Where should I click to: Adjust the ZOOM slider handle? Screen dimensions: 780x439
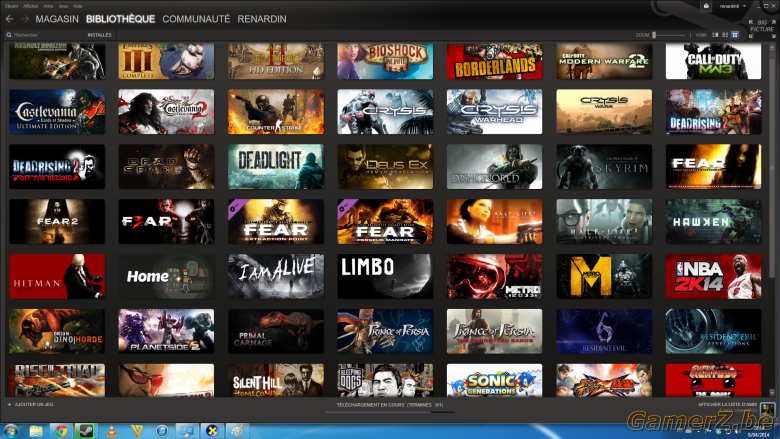pos(654,35)
